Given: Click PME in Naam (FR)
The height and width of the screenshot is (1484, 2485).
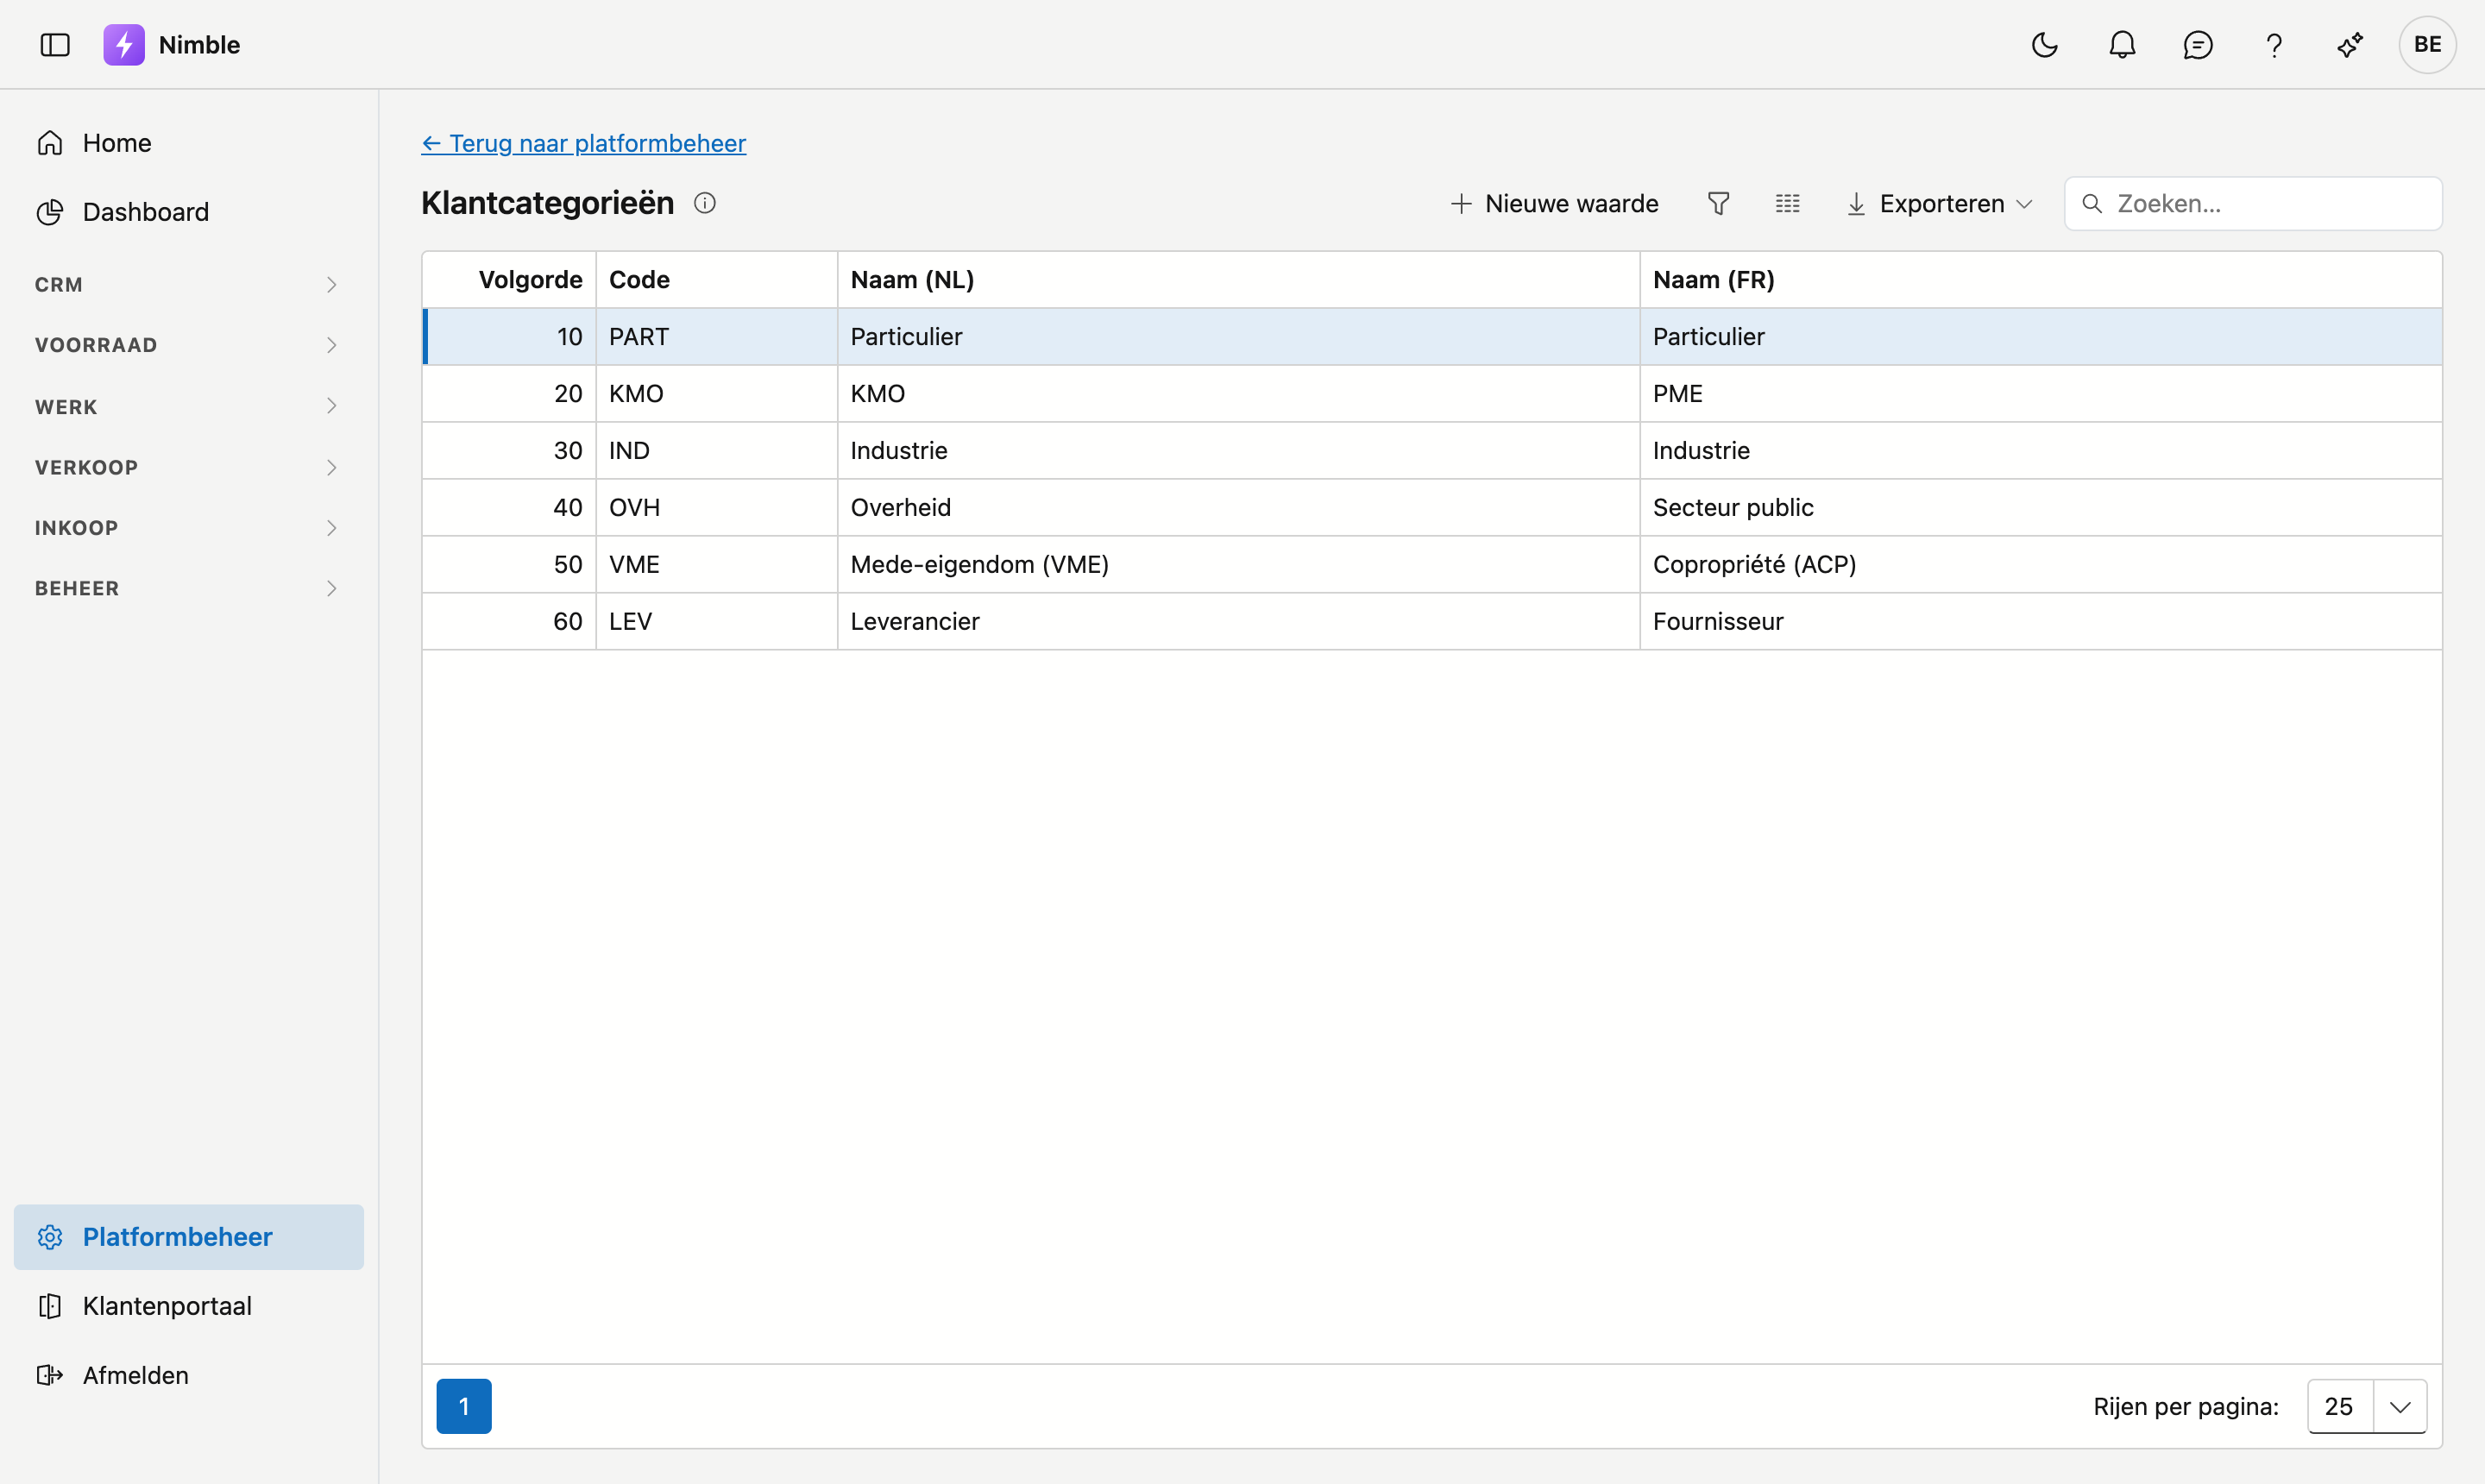Looking at the screenshot, I should (2041, 394).
